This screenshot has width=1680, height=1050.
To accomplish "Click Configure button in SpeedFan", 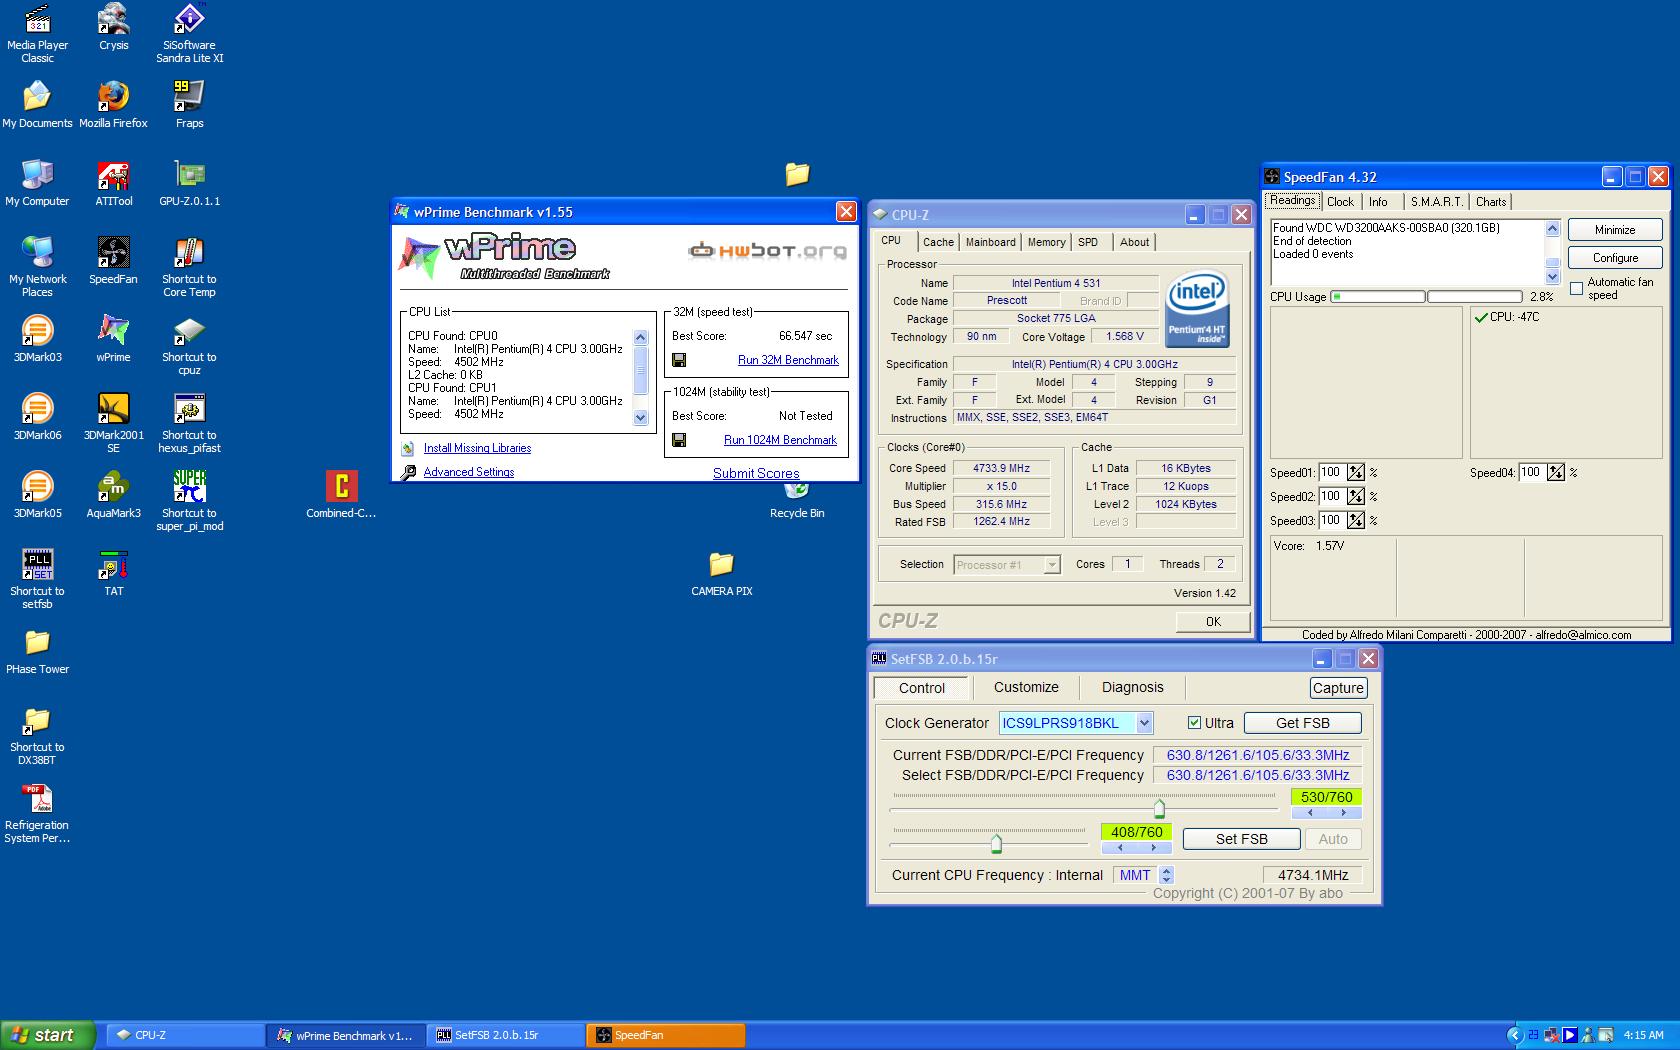I will (1615, 258).
